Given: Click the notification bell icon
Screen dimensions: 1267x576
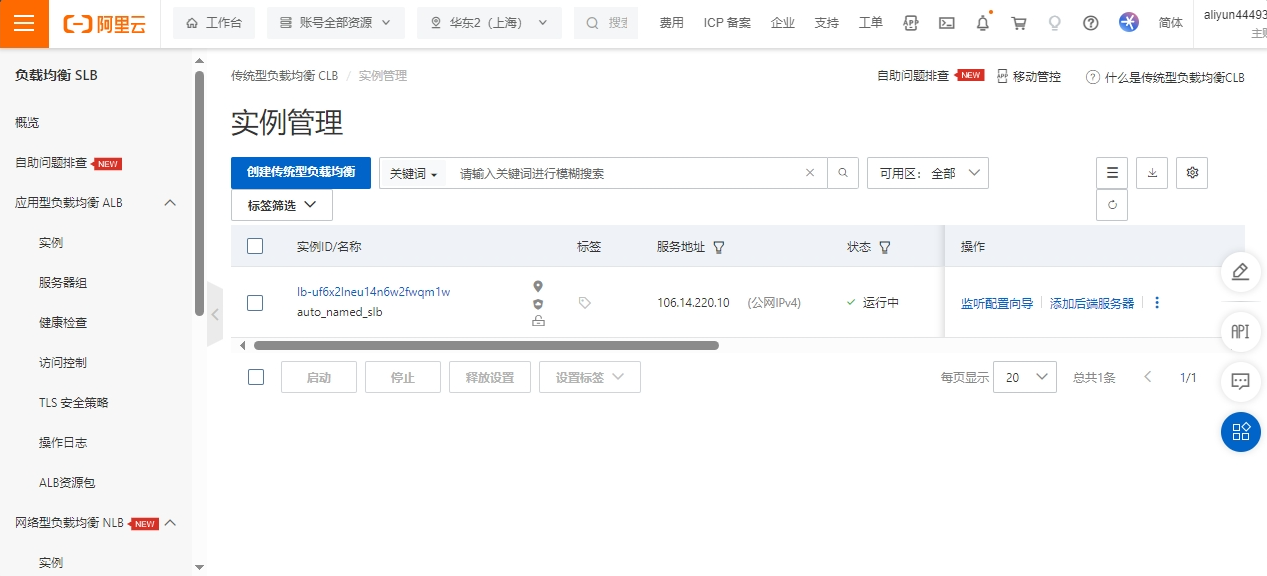Looking at the screenshot, I should coord(983,23).
